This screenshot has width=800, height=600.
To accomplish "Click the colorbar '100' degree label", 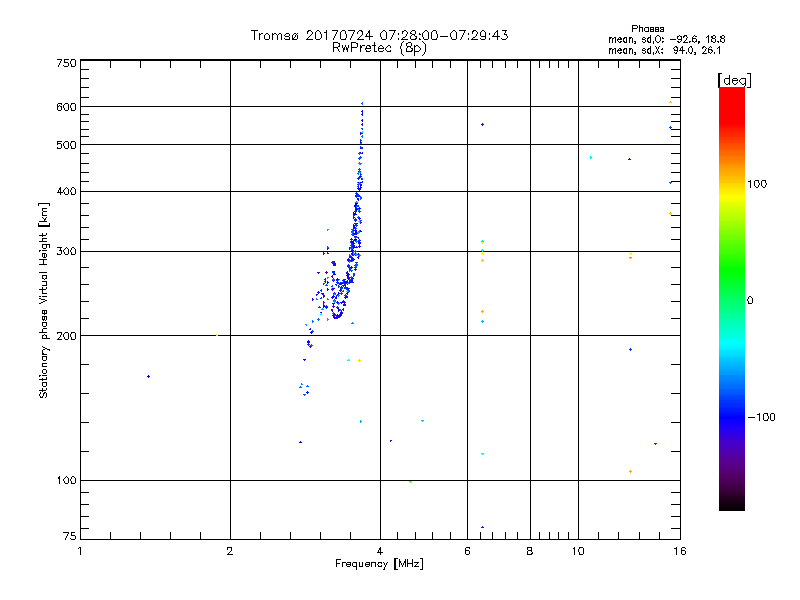I will tap(757, 184).
